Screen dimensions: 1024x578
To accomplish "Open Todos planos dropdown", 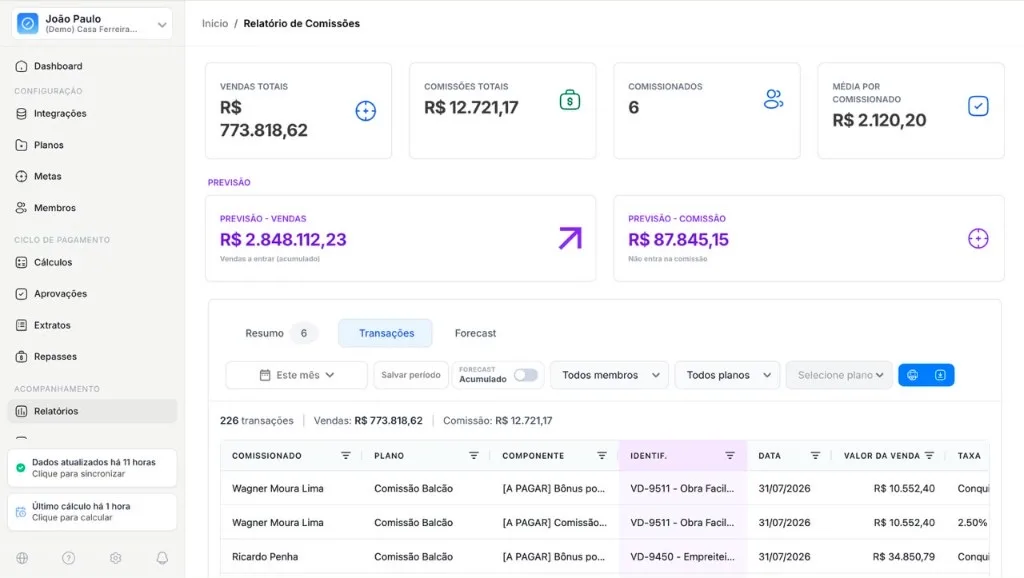I will 728,375.
